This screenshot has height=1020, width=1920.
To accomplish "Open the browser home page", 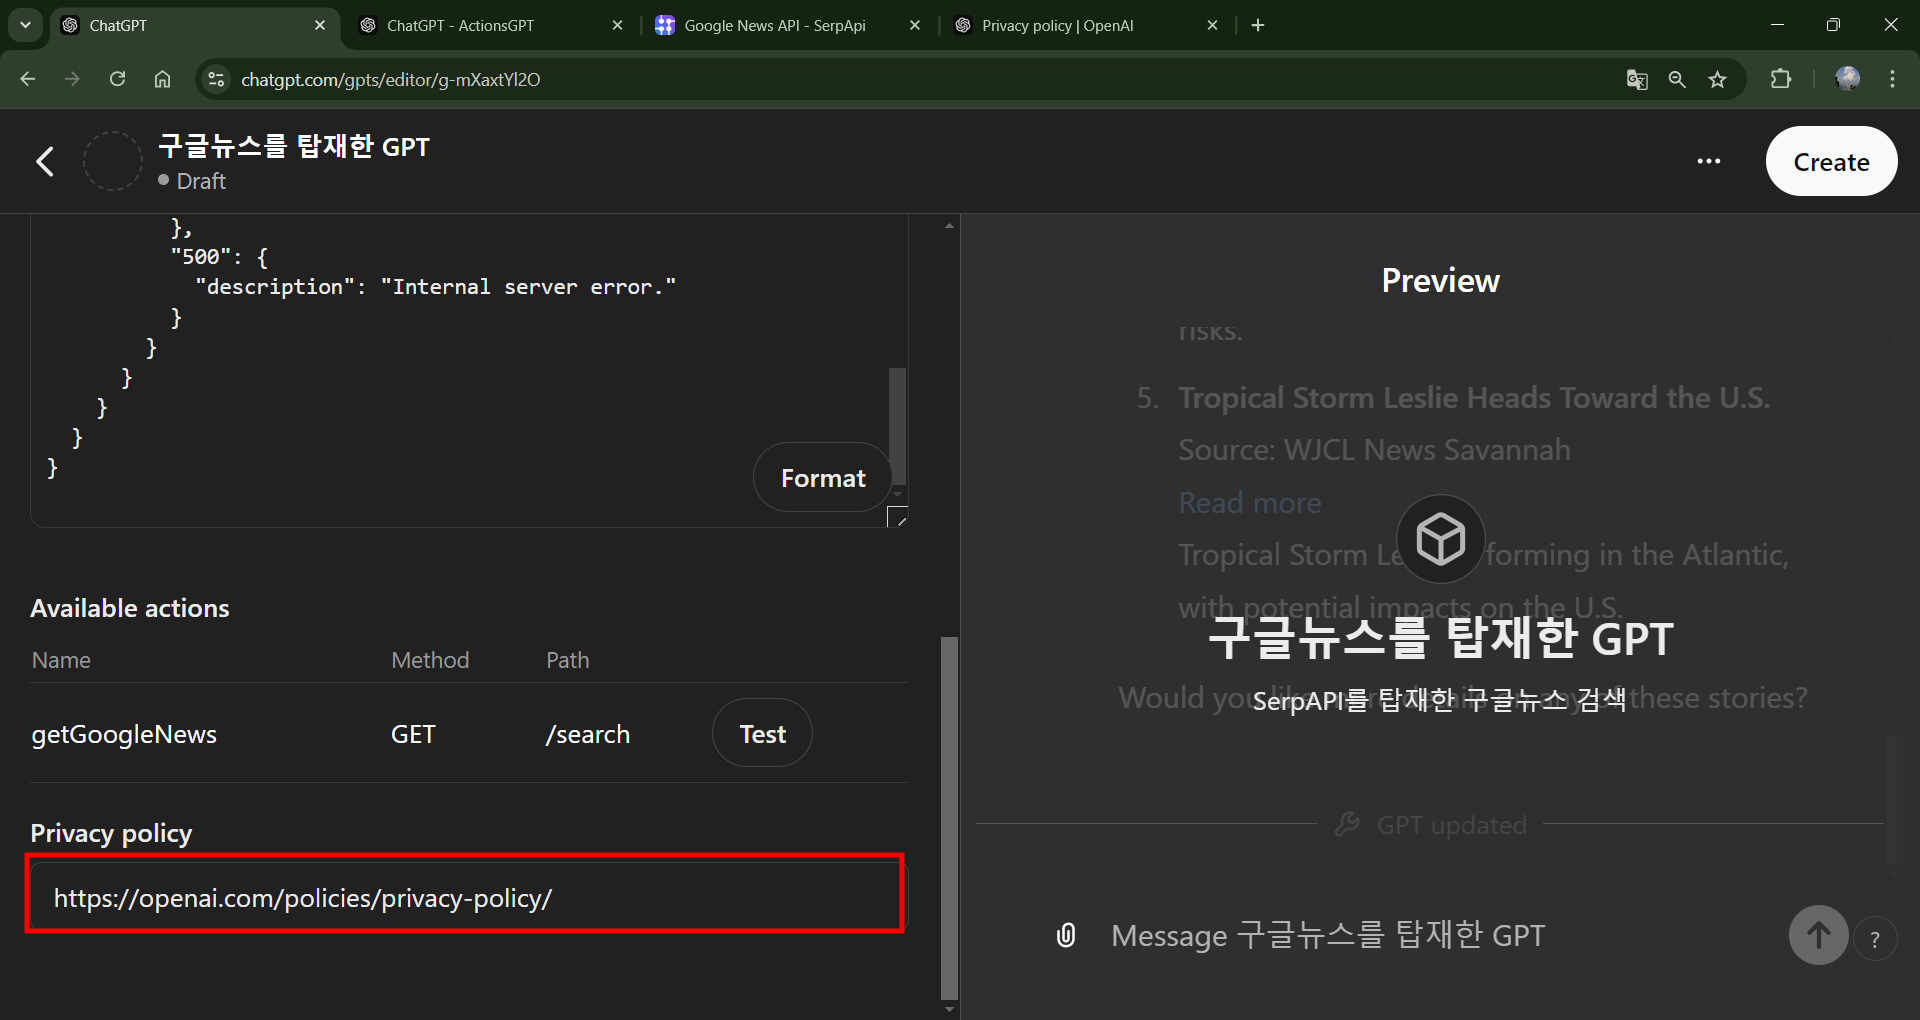I will pos(162,79).
